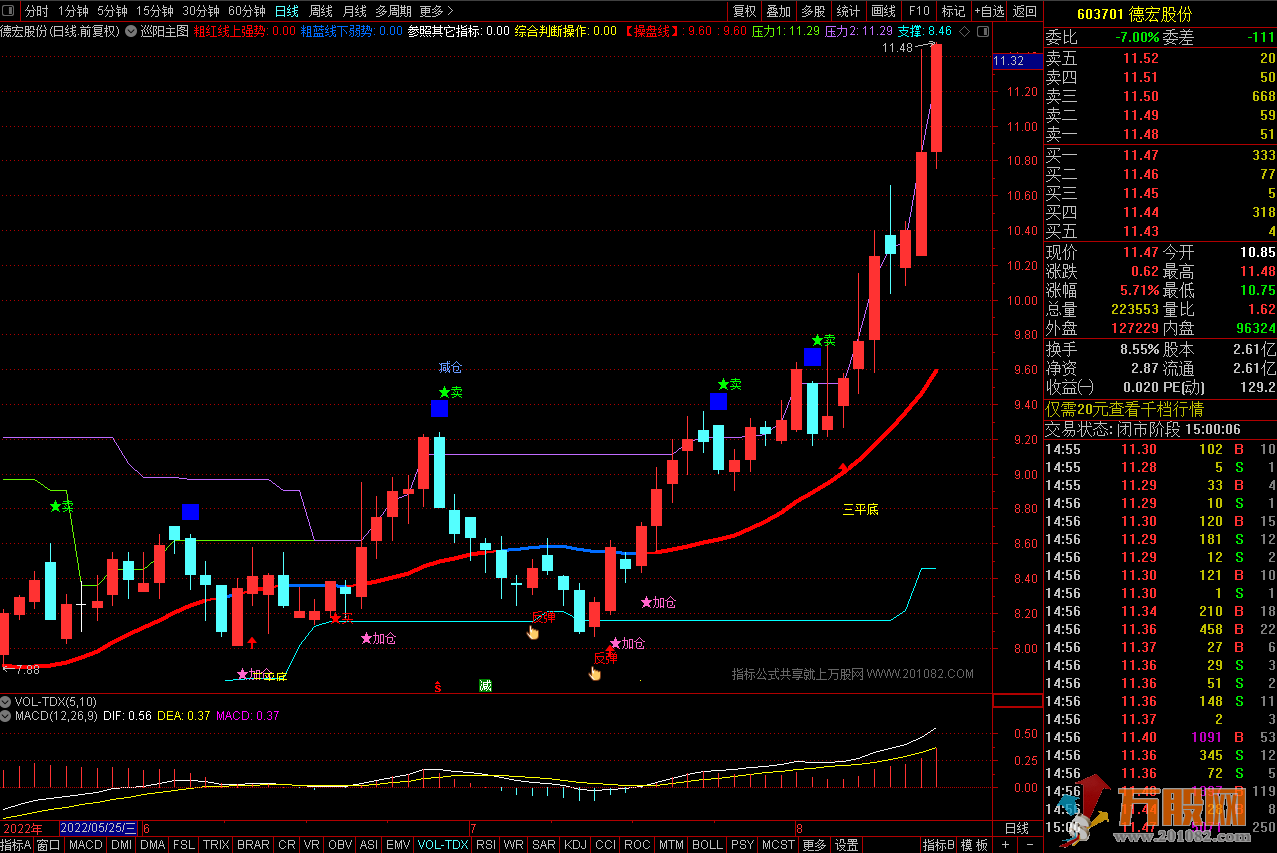Click the 减仓 label on chart

pyautogui.click(x=450, y=367)
